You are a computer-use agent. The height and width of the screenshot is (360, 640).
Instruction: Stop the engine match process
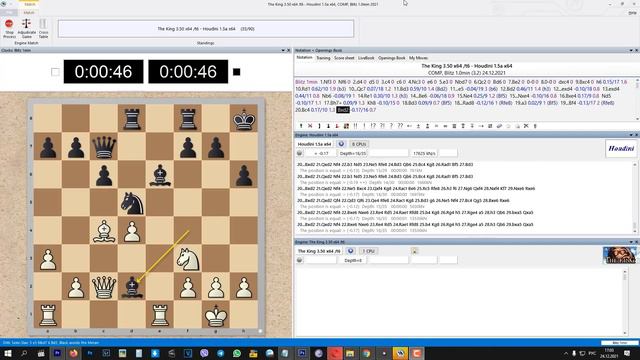[x=9, y=28]
